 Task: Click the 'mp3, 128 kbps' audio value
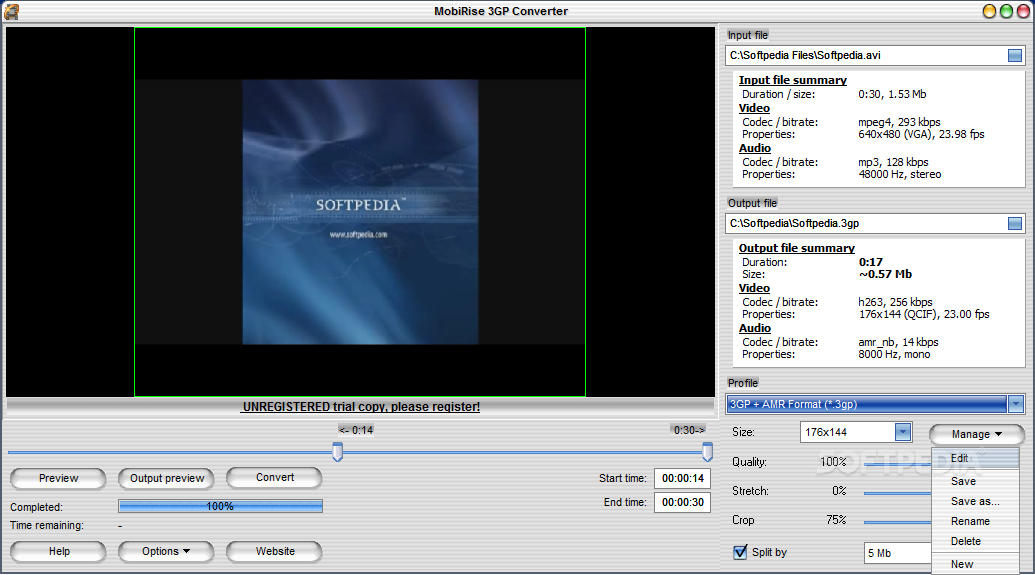pyautogui.click(x=893, y=162)
